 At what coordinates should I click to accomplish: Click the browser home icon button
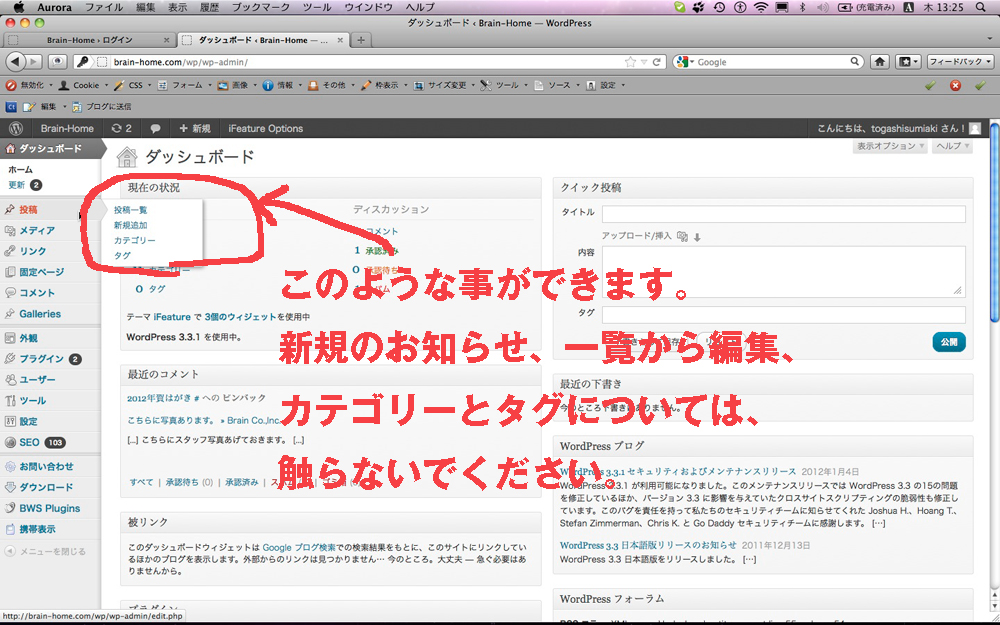[880, 62]
